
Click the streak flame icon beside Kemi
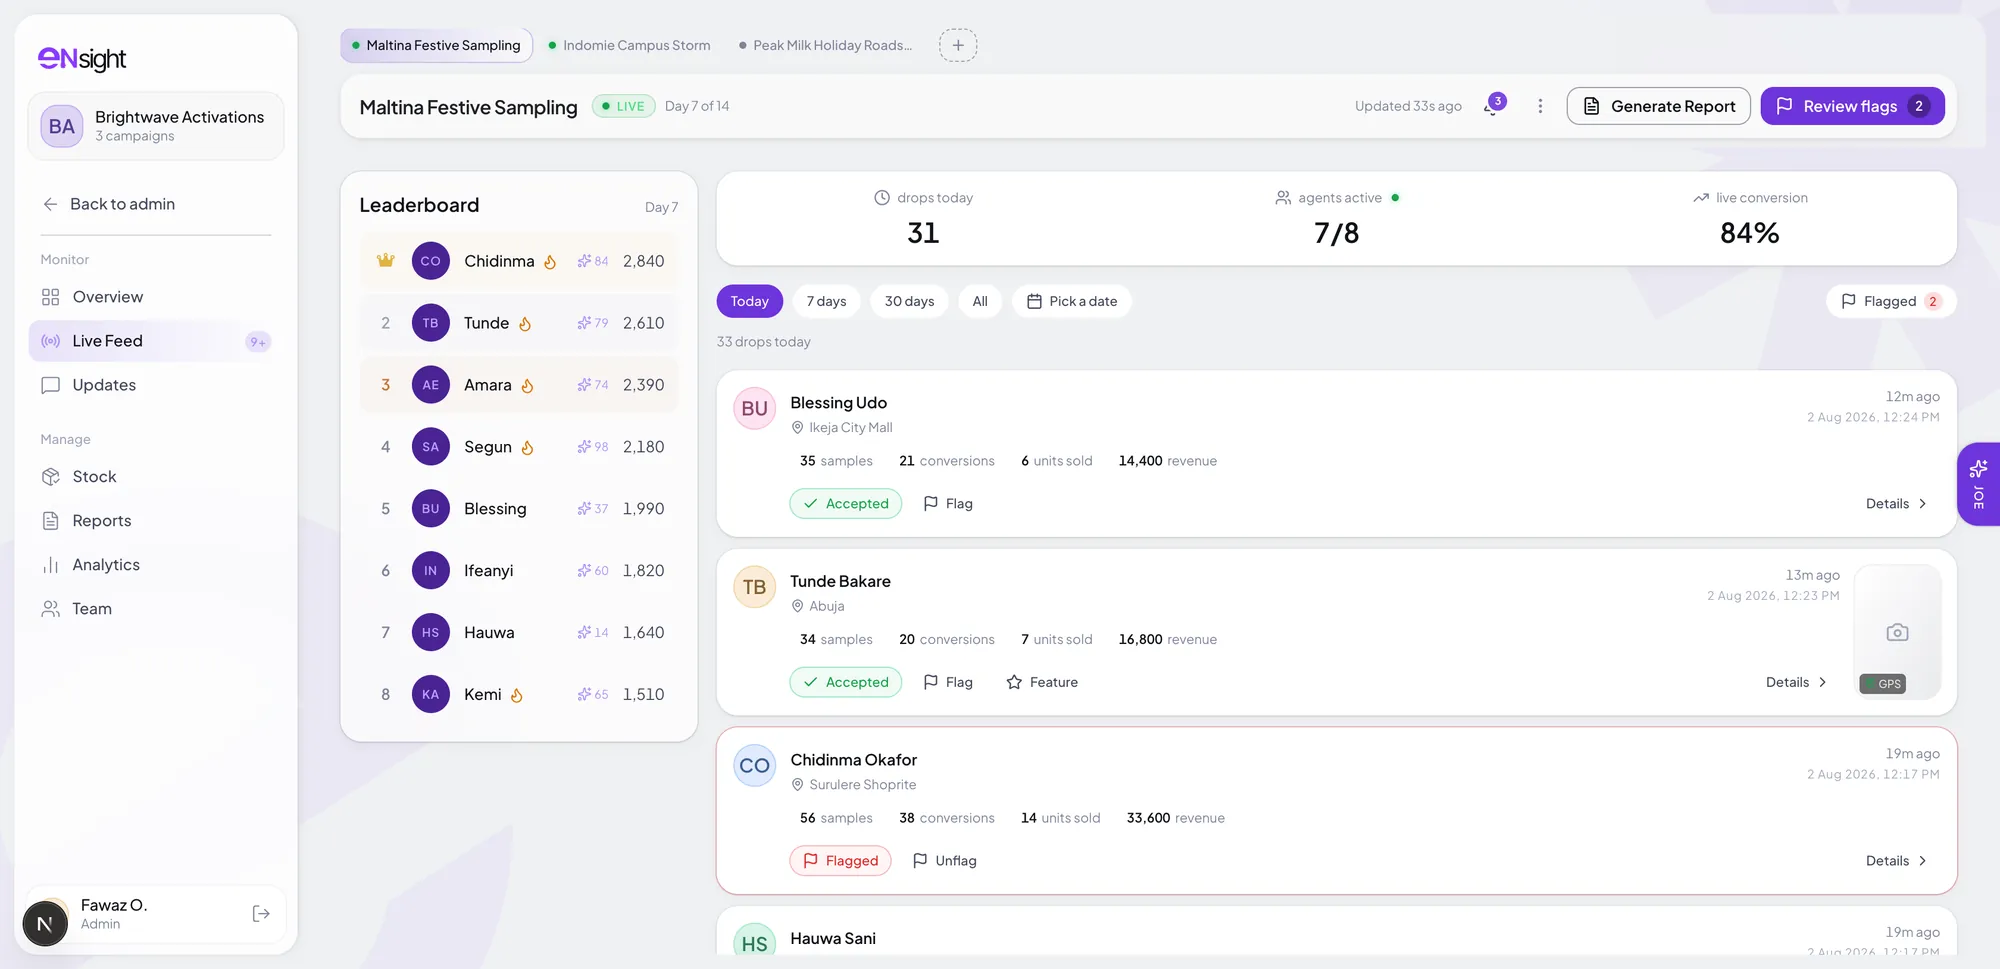click(x=517, y=695)
